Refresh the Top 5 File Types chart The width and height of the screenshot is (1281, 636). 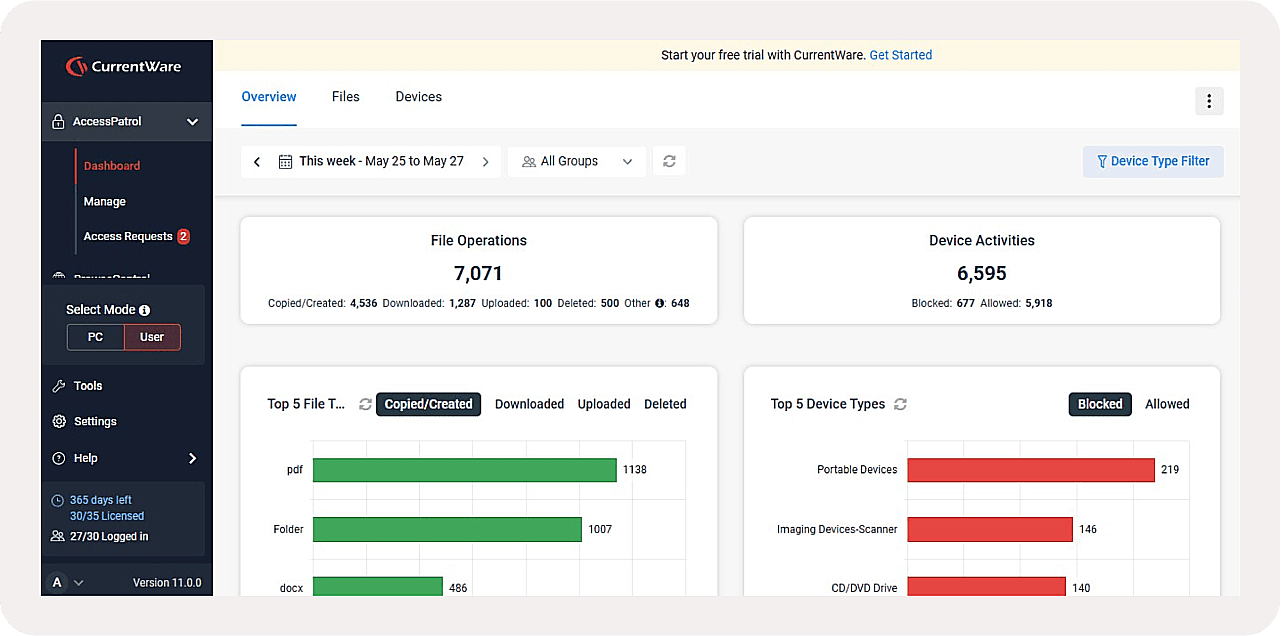click(365, 404)
